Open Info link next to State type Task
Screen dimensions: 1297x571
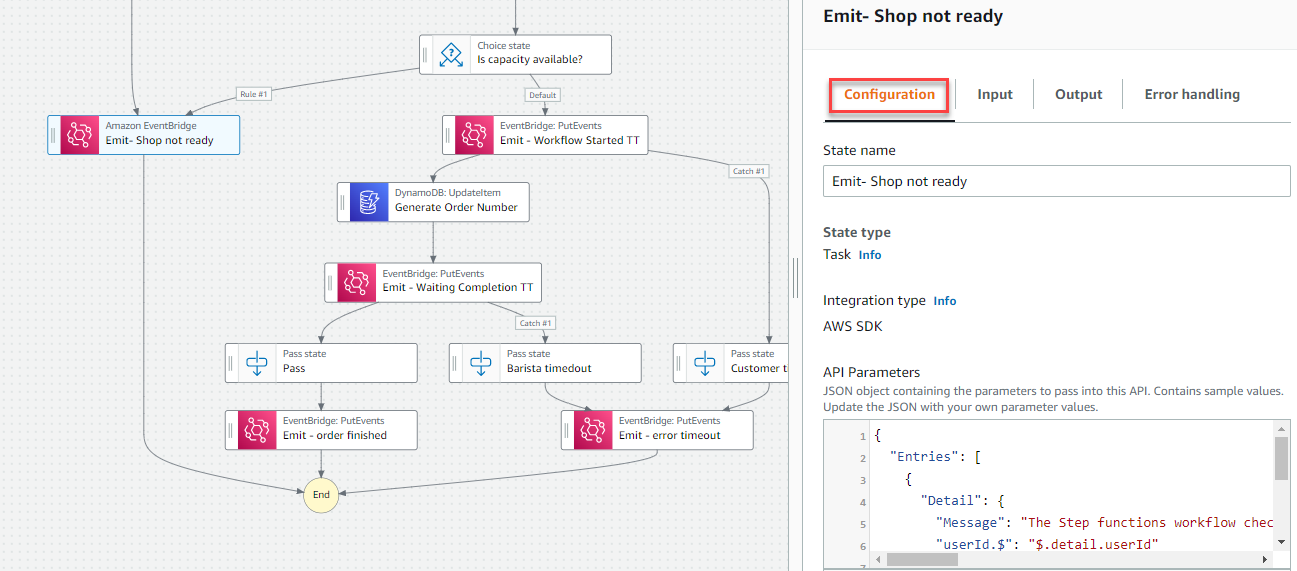tap(870, 255)
